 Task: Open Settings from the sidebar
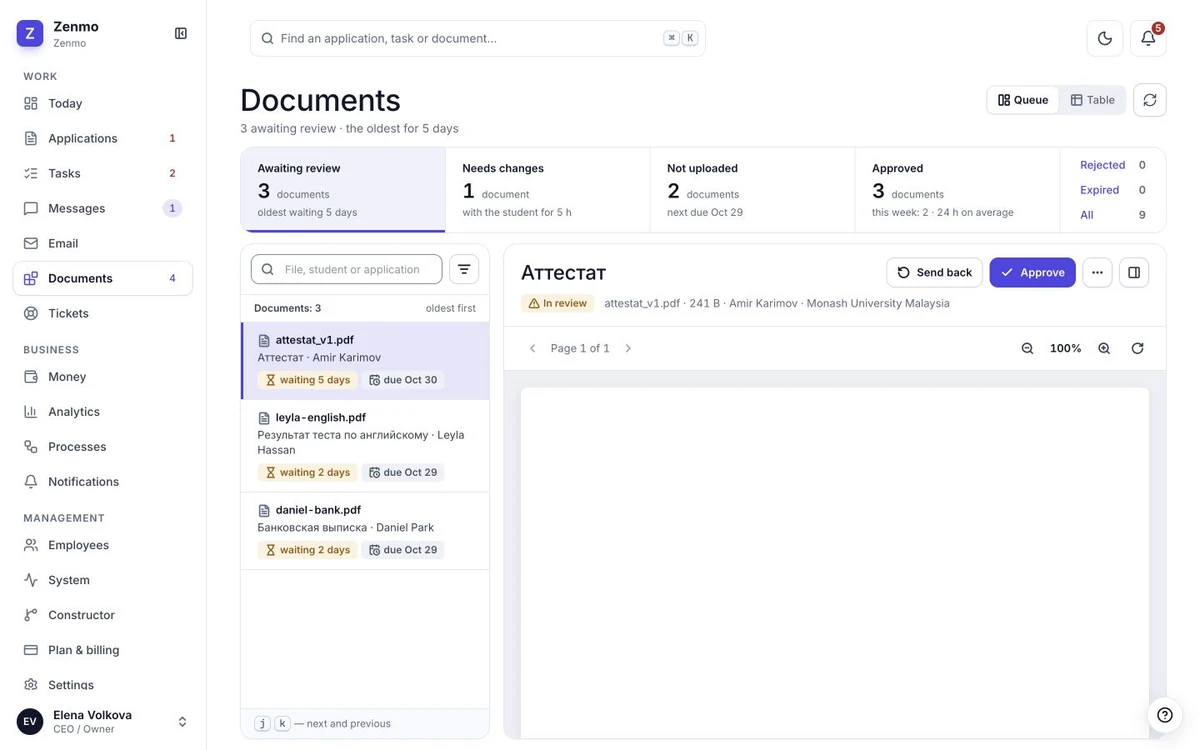(103, 685)
